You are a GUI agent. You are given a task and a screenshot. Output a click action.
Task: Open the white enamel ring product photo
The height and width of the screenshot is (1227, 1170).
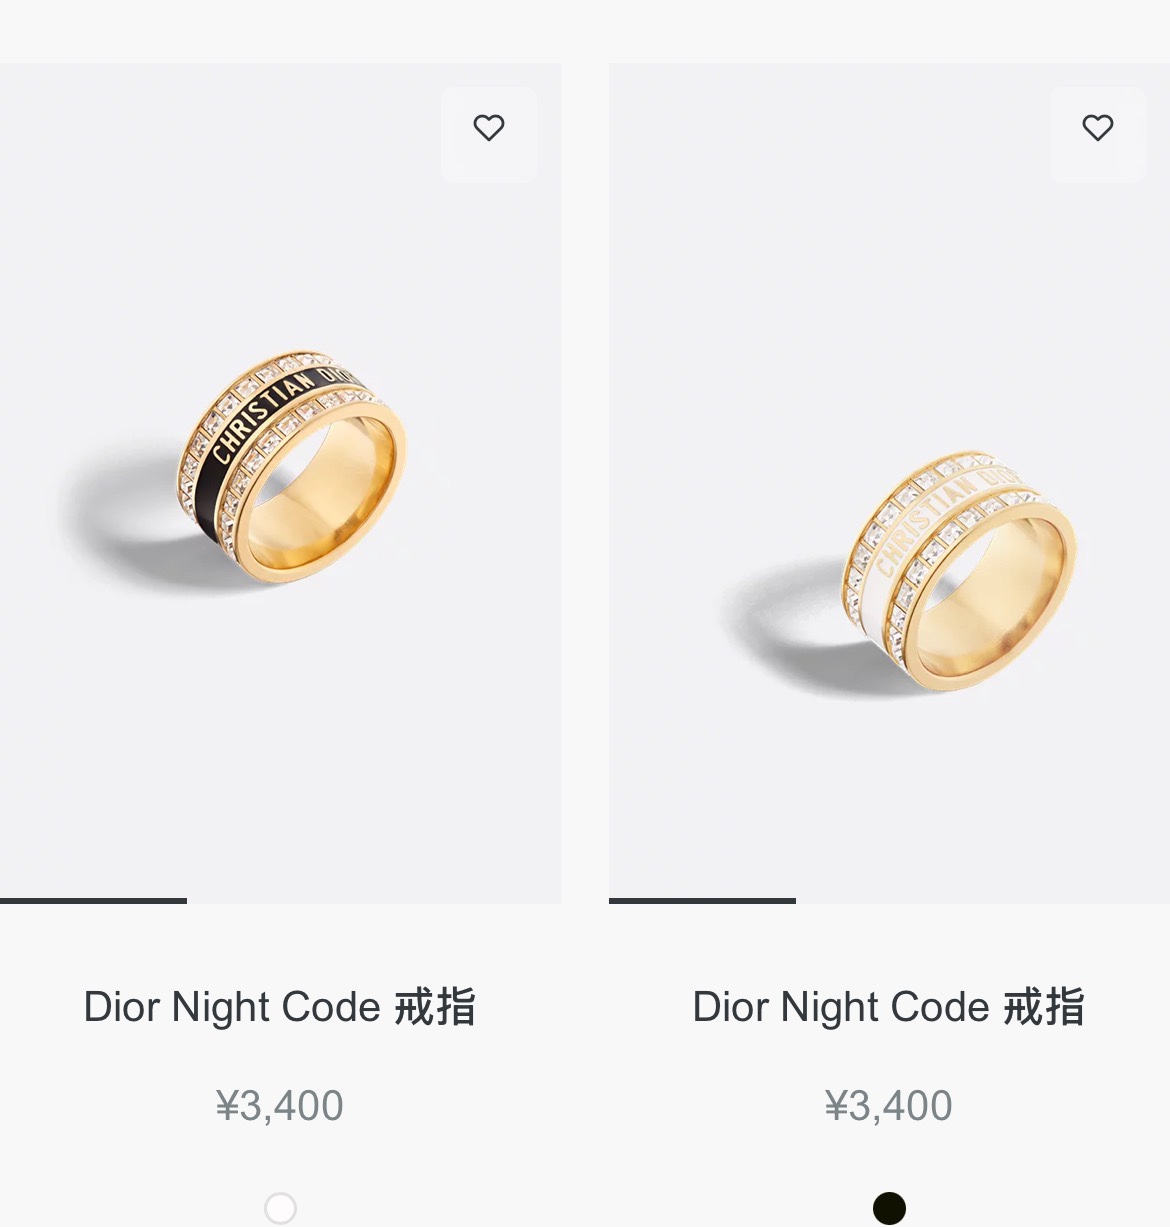coord(889,482)
